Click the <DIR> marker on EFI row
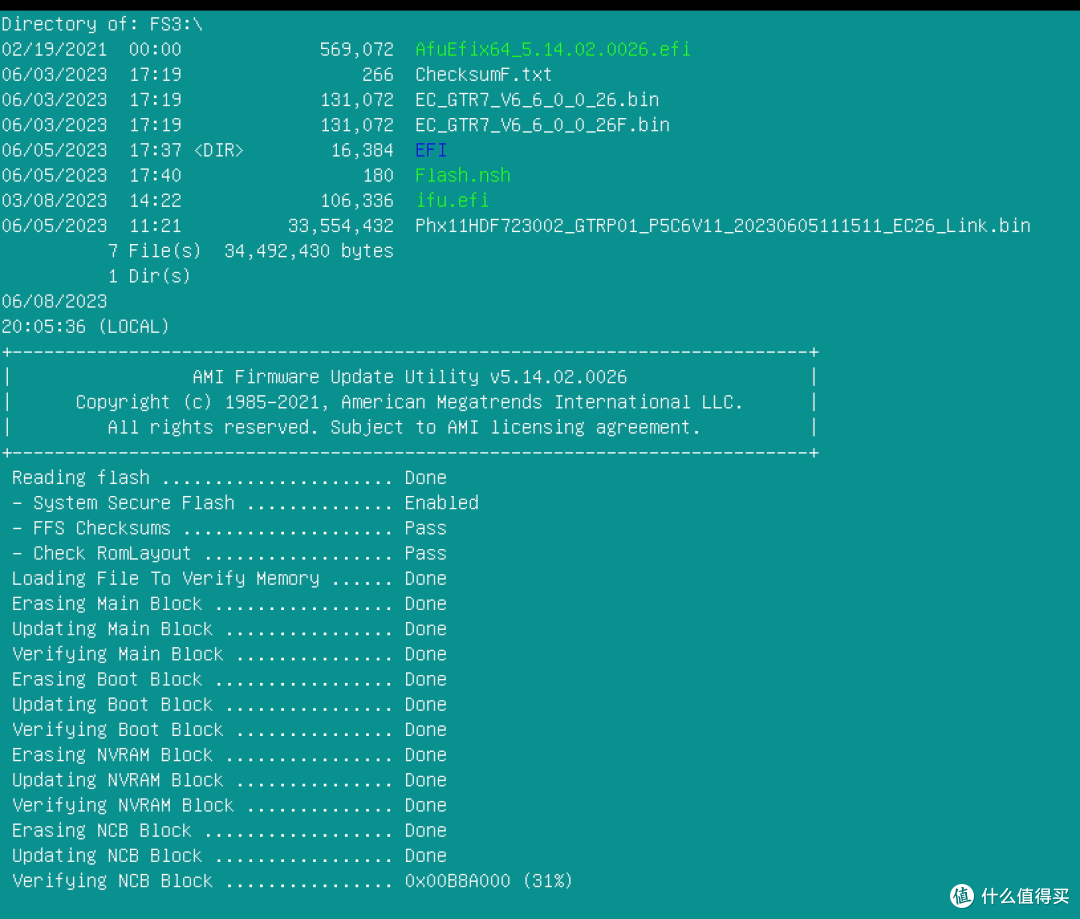The height and width of the screenshot is (919, 1080). coord(218,150)
